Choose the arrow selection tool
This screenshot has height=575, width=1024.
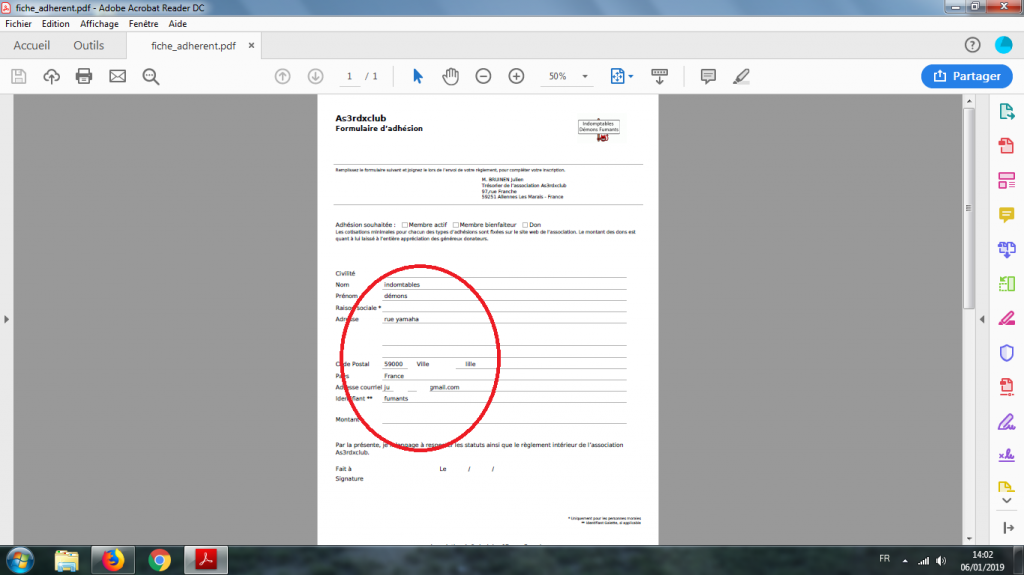click(418, 76)
